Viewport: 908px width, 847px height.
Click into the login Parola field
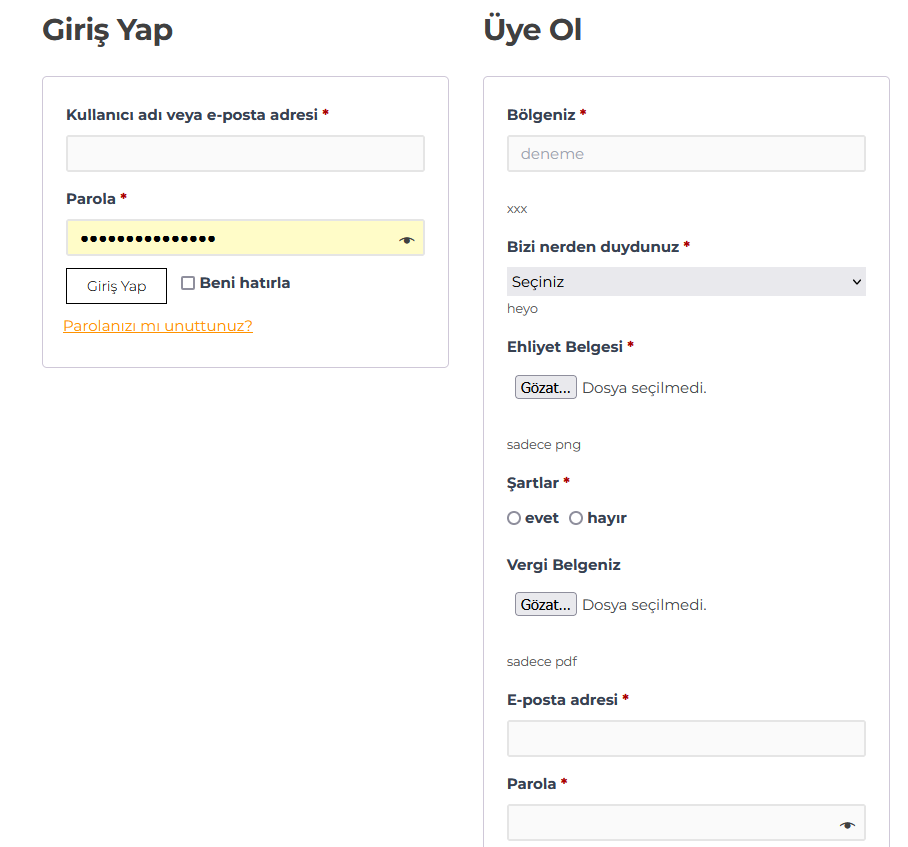point(246,237)
